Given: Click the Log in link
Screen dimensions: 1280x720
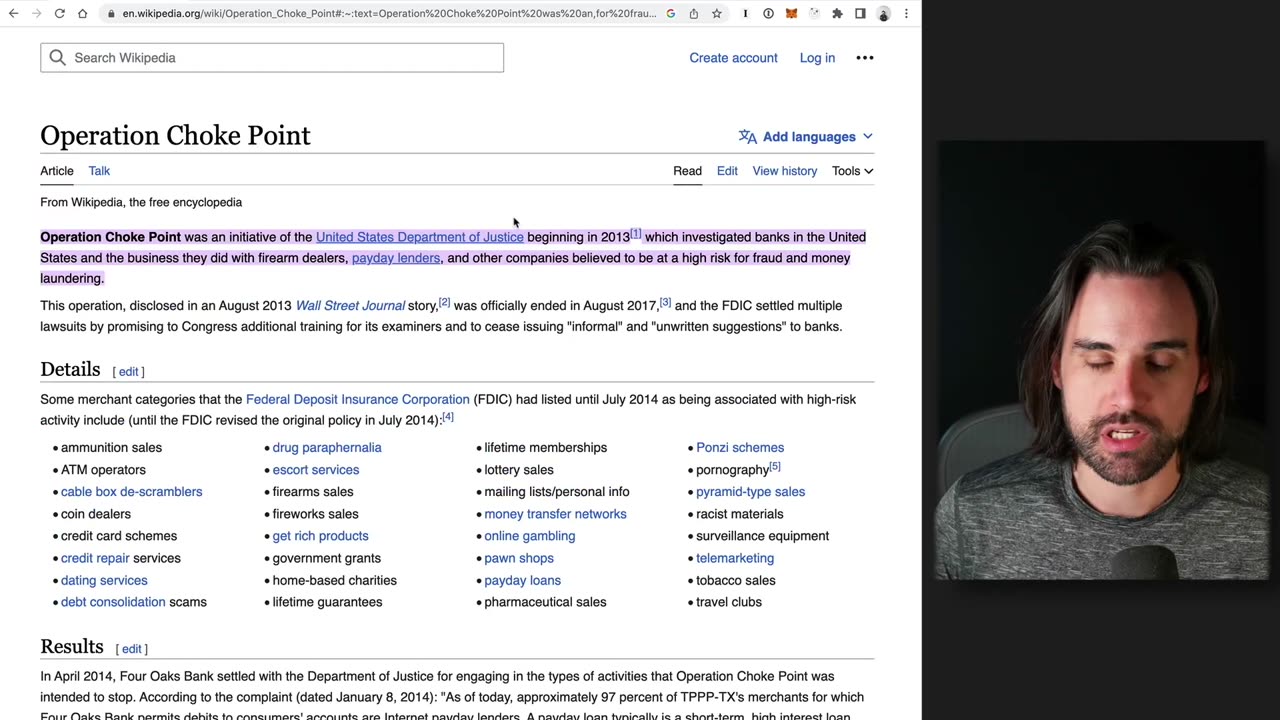Looking at the screenshot, I should pos(817,58).
